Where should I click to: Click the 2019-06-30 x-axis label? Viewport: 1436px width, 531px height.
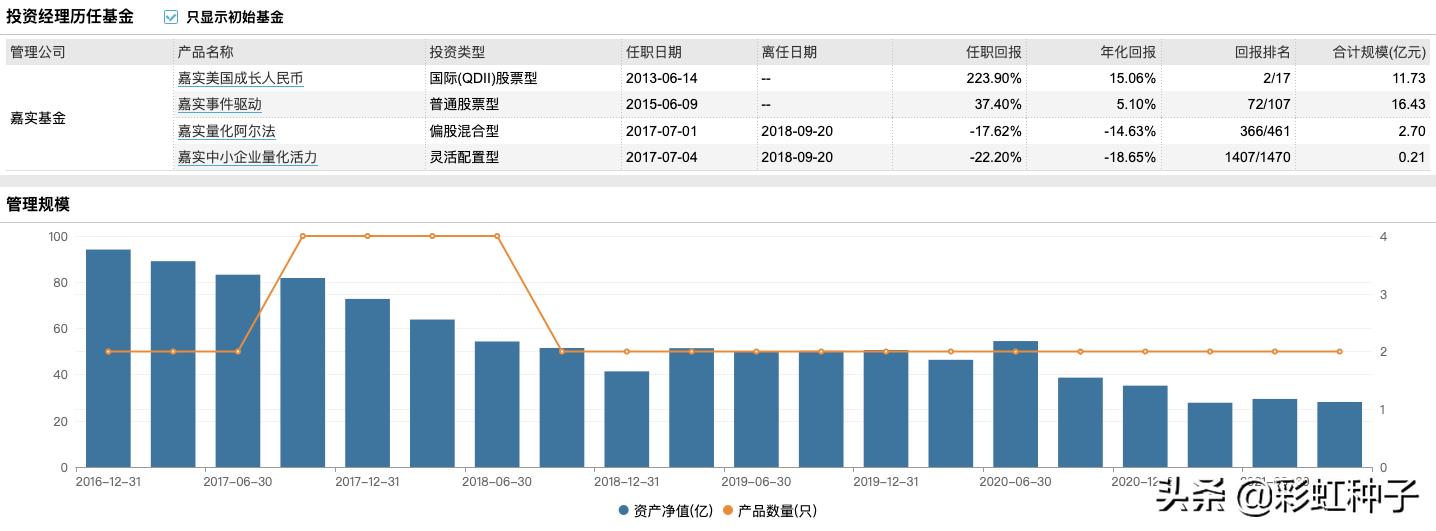coord(756,481)
